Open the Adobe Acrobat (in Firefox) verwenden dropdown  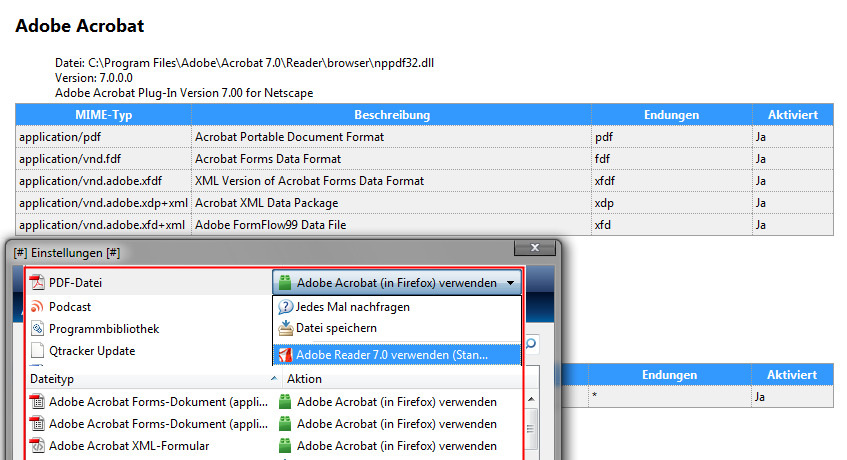[397, 282]
